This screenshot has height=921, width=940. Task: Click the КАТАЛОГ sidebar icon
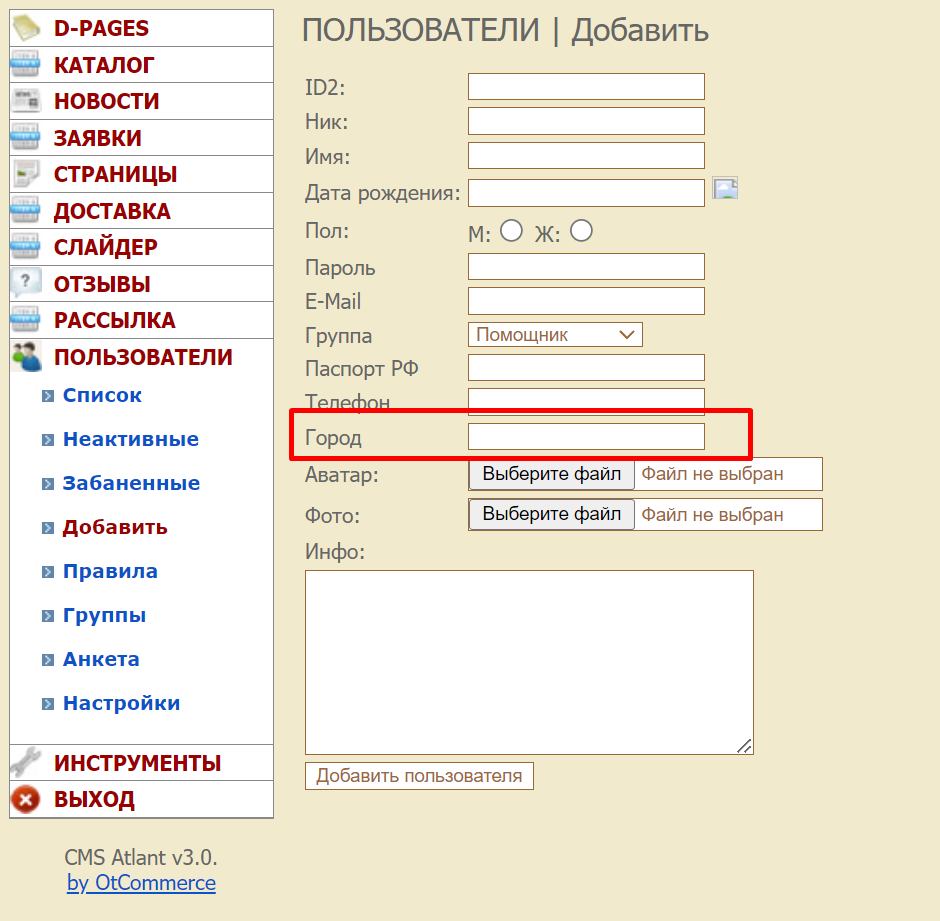26,65
